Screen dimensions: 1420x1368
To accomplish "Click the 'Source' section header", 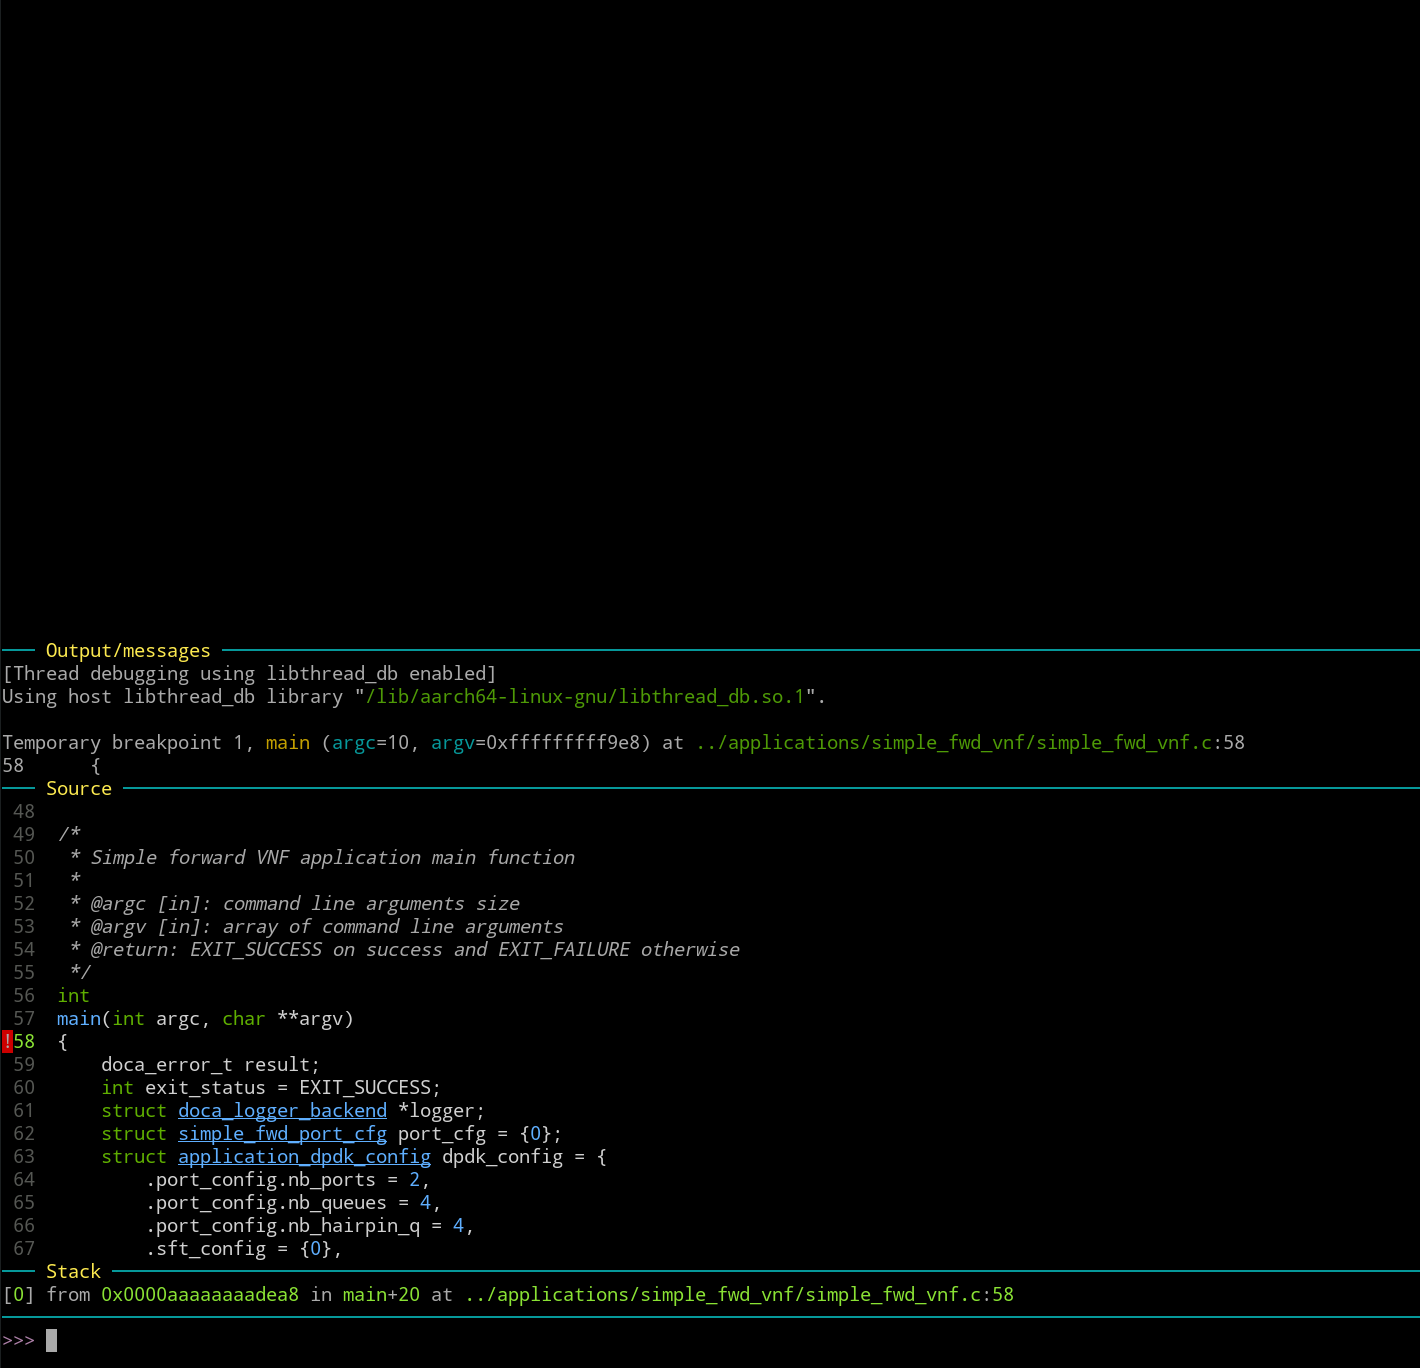I will (x=79, y=789).
